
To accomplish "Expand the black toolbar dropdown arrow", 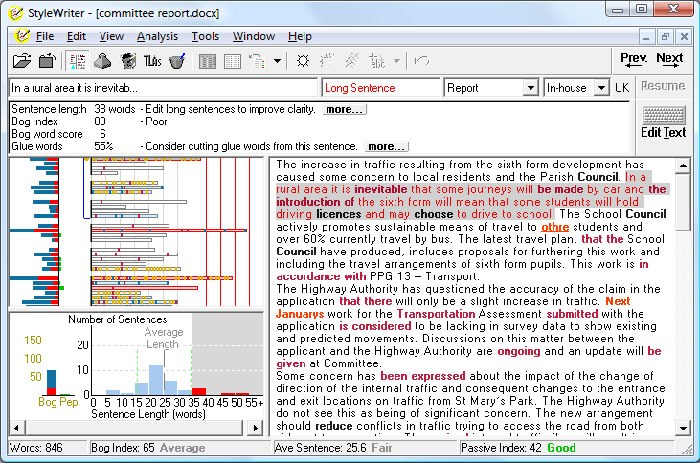I will click(x=277, y=61).
